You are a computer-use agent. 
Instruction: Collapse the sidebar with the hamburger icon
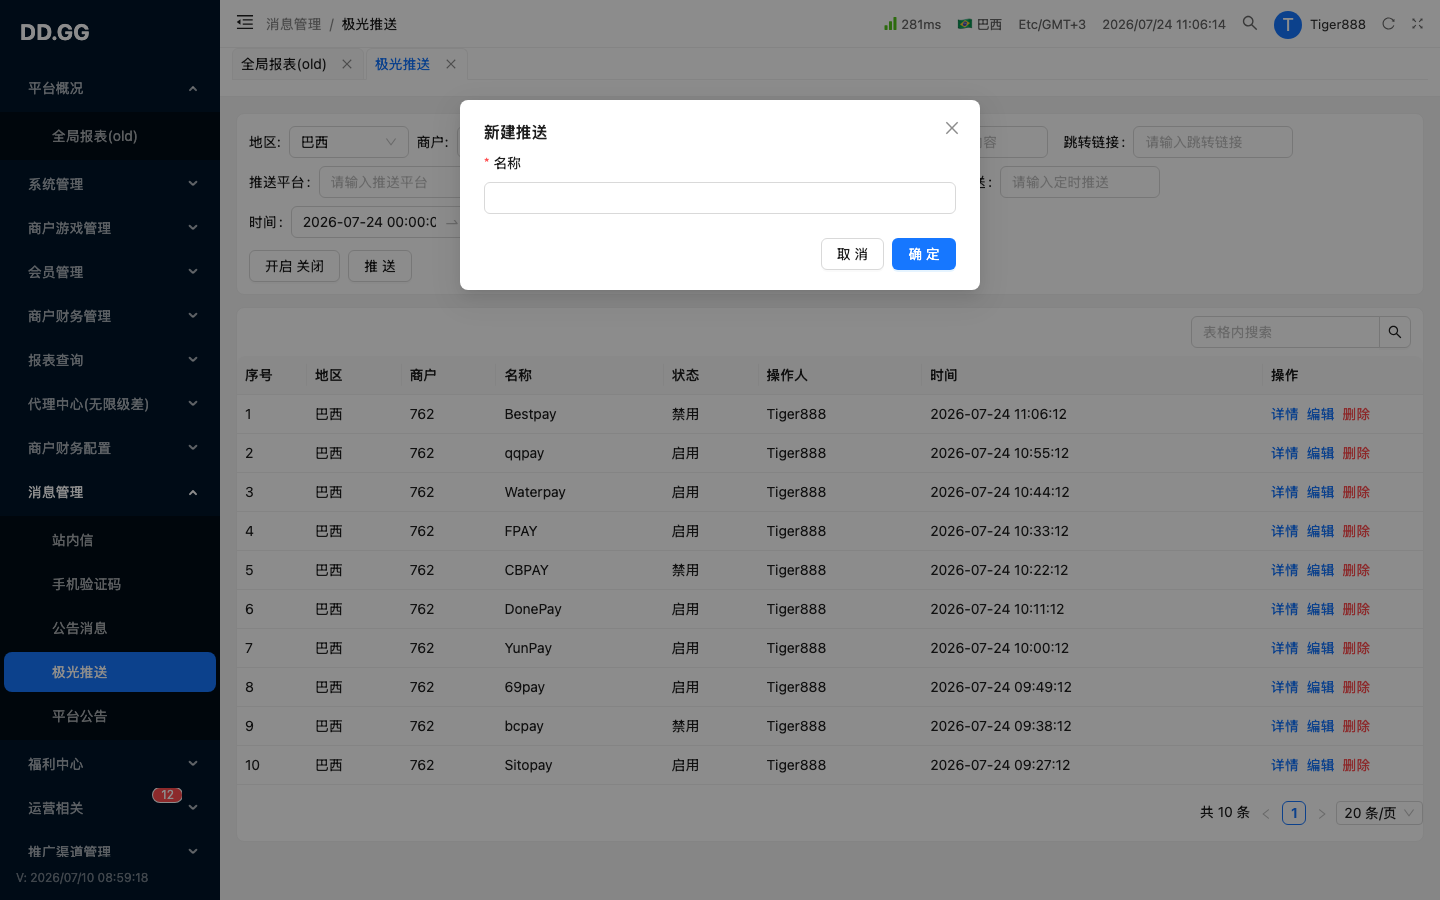point(245,22)
